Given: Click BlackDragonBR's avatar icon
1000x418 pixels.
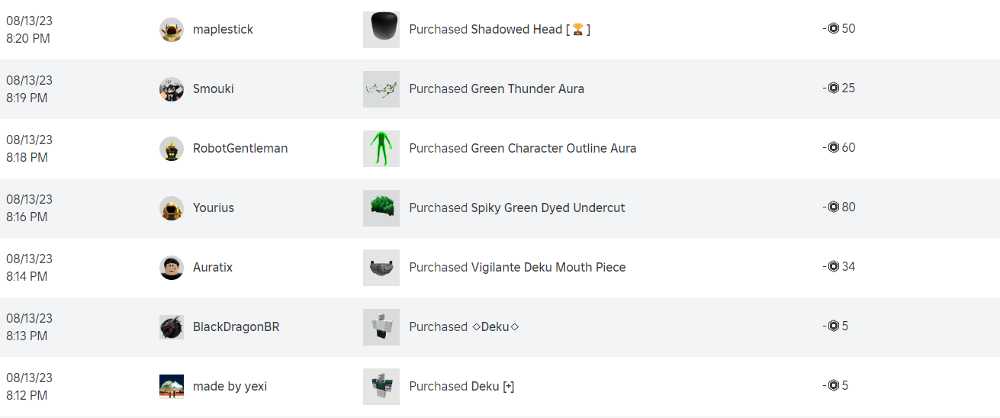Looking at the screenshot, I should coord(171,327).
